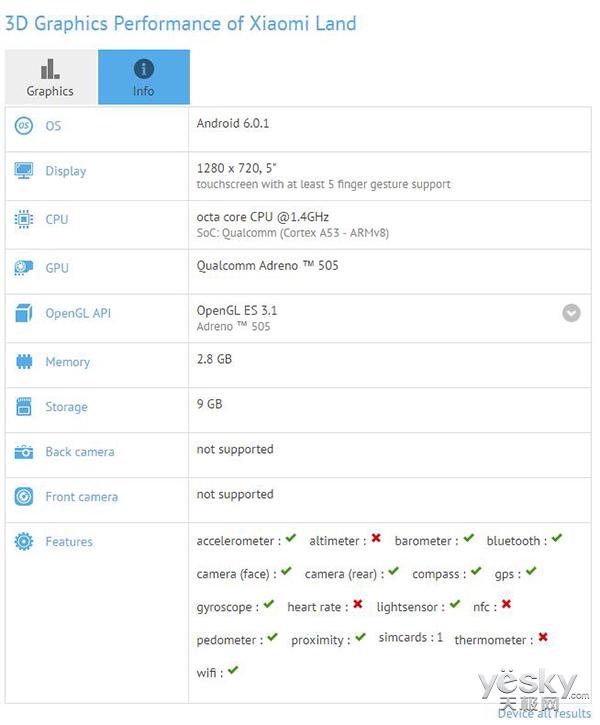Click the altimeter red cross mark
This screenshot has height=725, width=600.
point(376,538)
